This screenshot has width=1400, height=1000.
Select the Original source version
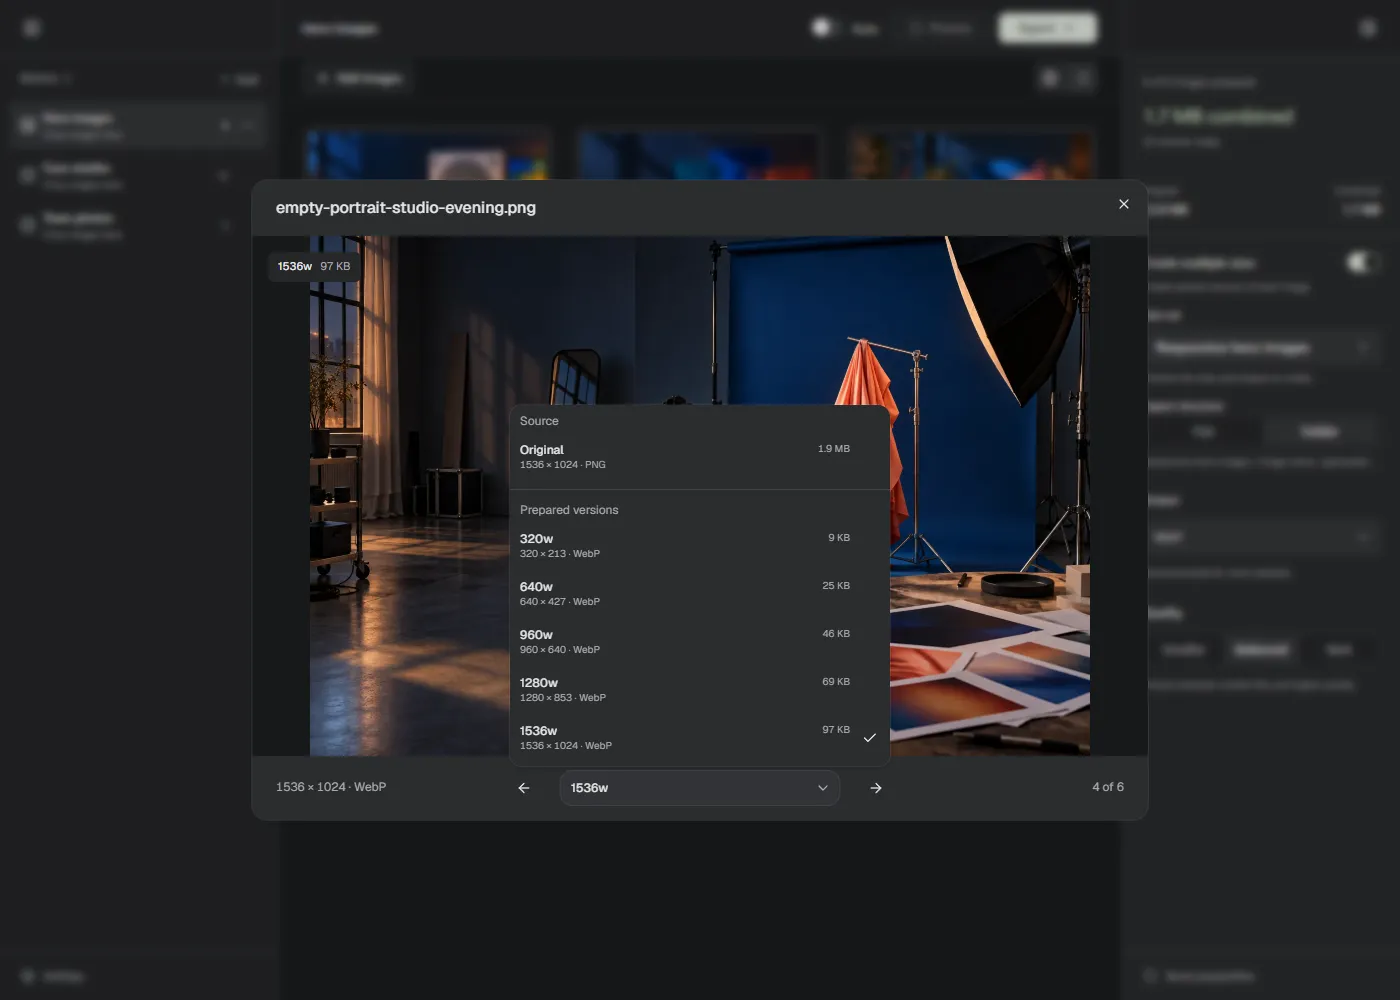click(x=699, y=457)
